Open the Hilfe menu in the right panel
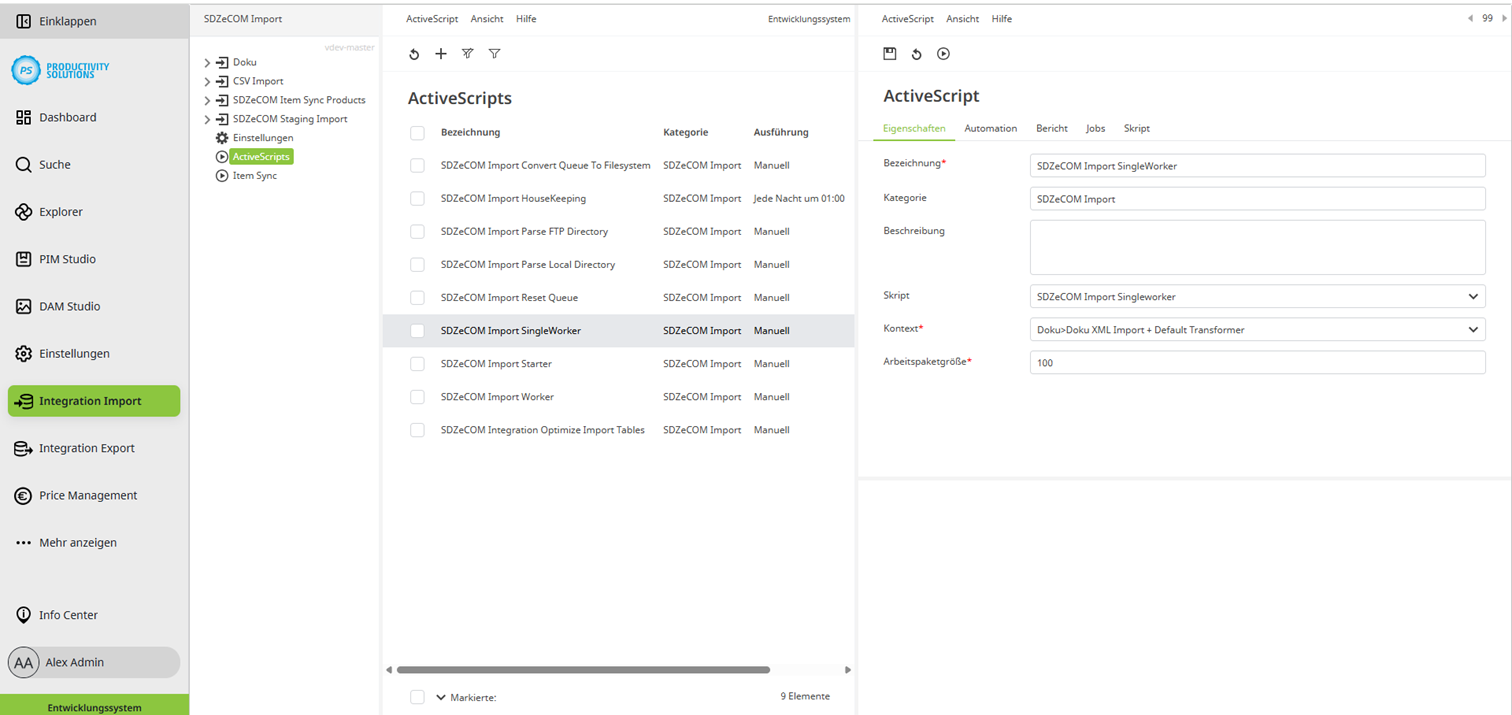1512x715 pixels. click(1001, 18)
